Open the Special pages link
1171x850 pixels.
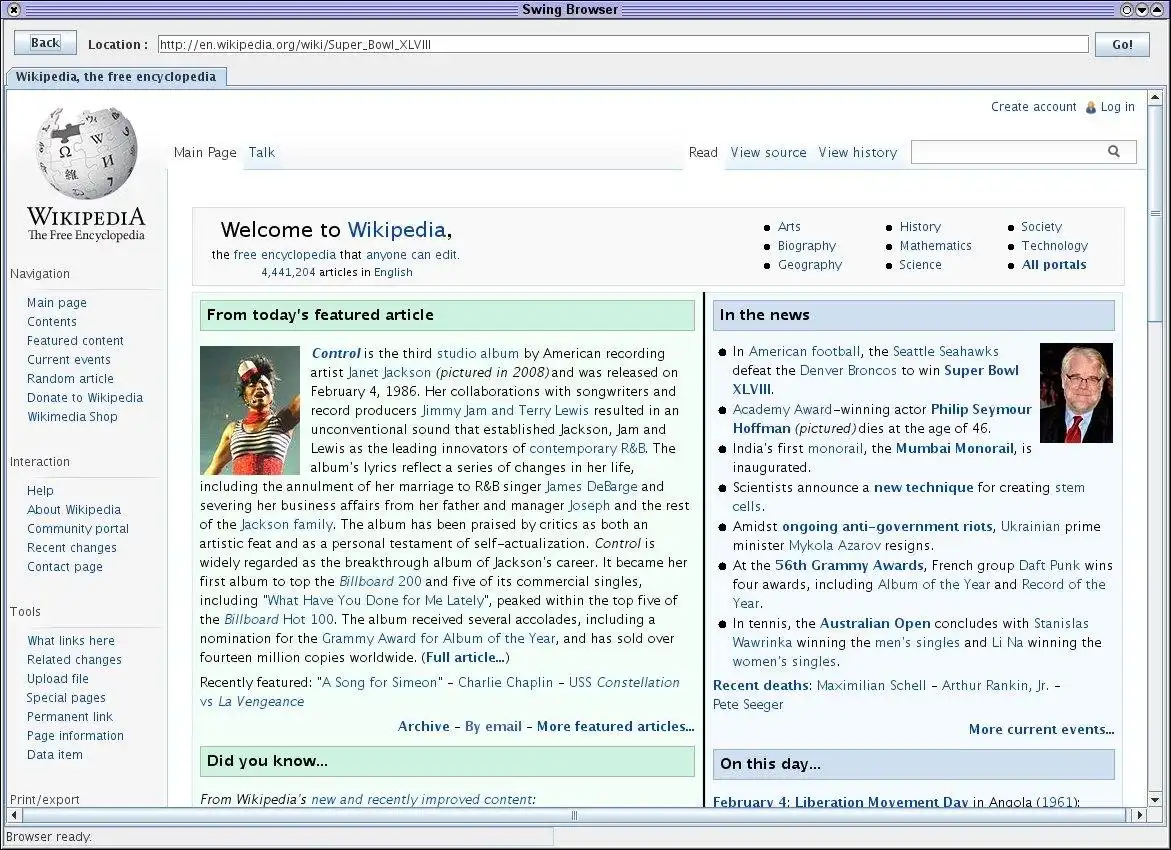(66, 698)
